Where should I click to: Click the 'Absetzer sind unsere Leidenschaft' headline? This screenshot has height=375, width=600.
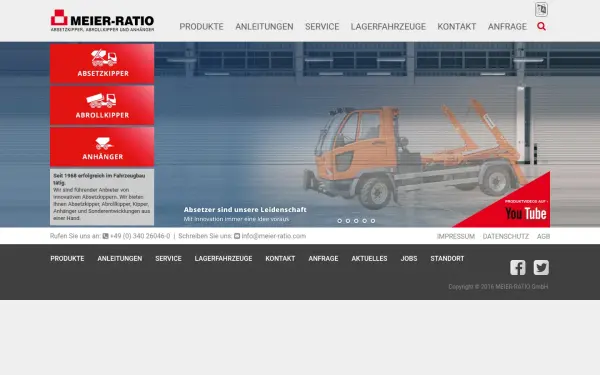coord(245,210)
